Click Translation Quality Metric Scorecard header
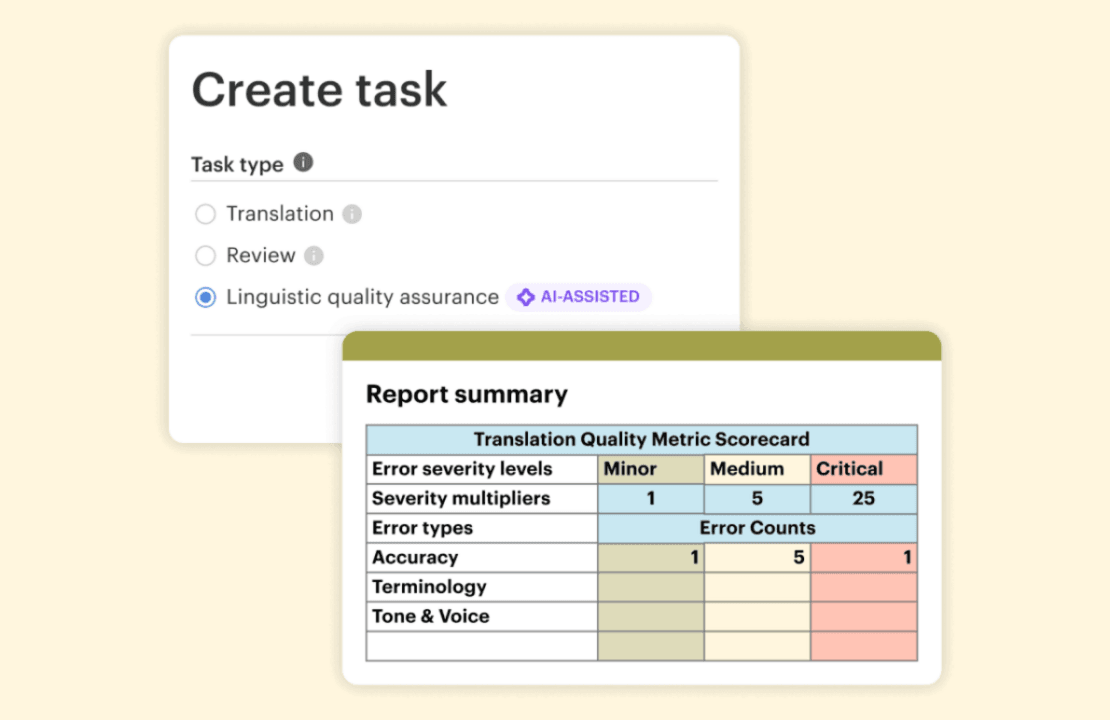This screenshot has width=1110, height=720. pos(641,439)
